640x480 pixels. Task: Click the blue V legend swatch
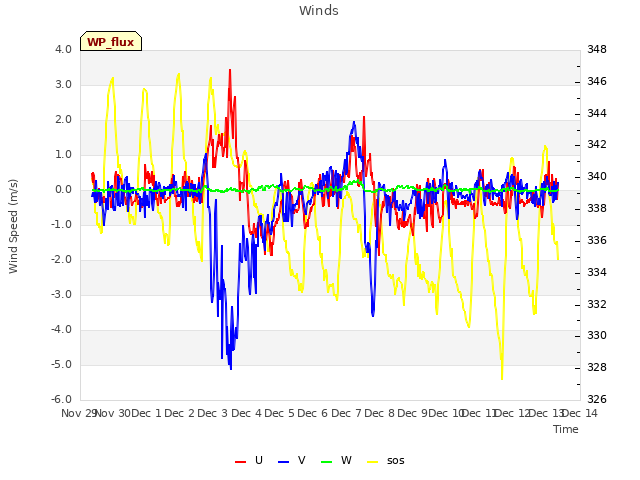click(283, 462)
